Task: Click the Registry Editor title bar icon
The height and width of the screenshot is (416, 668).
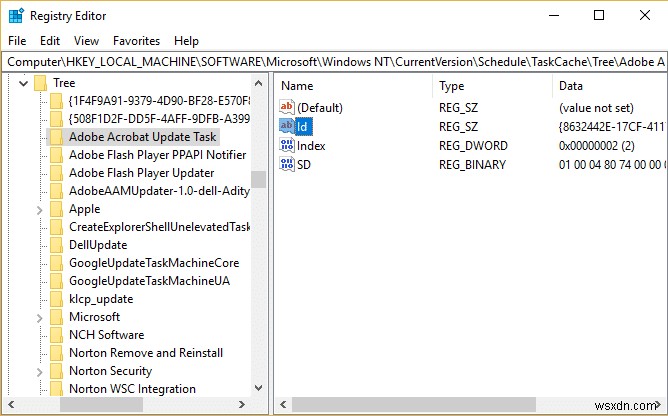Action: point(15,15)
